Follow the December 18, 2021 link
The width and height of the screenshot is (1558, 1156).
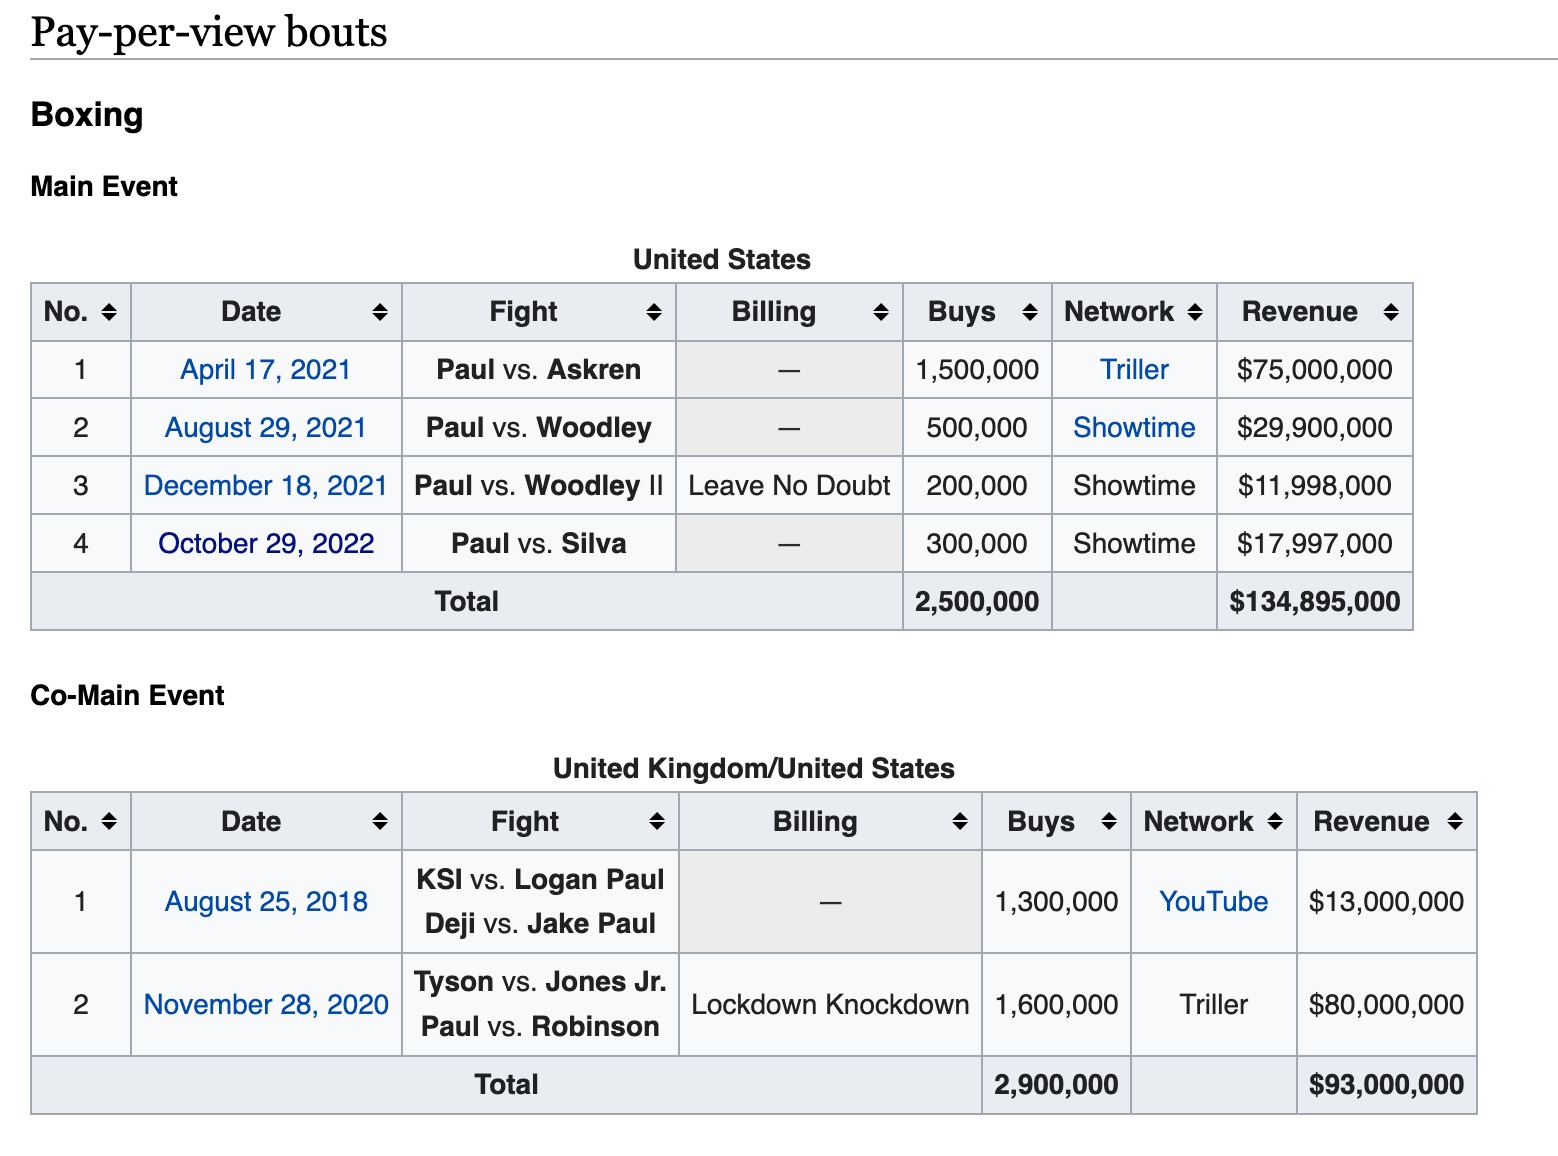point(265,486)
